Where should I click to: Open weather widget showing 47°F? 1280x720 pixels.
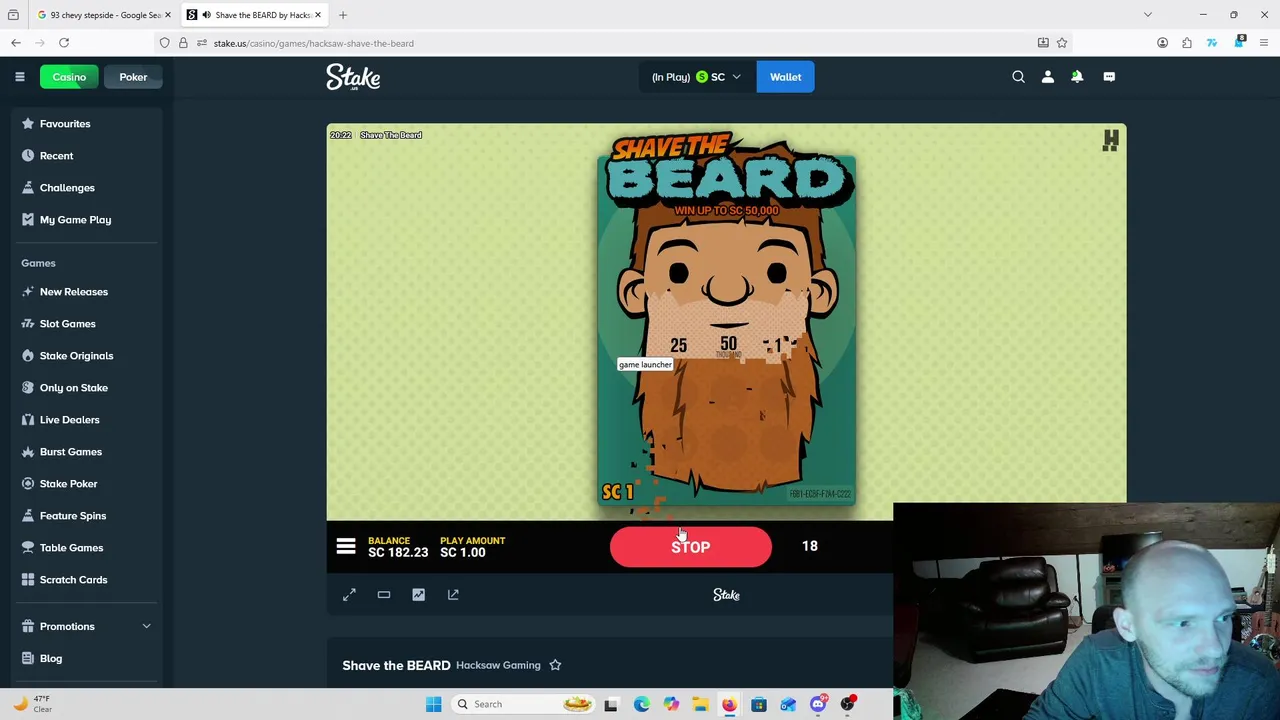tap(32, 704)
